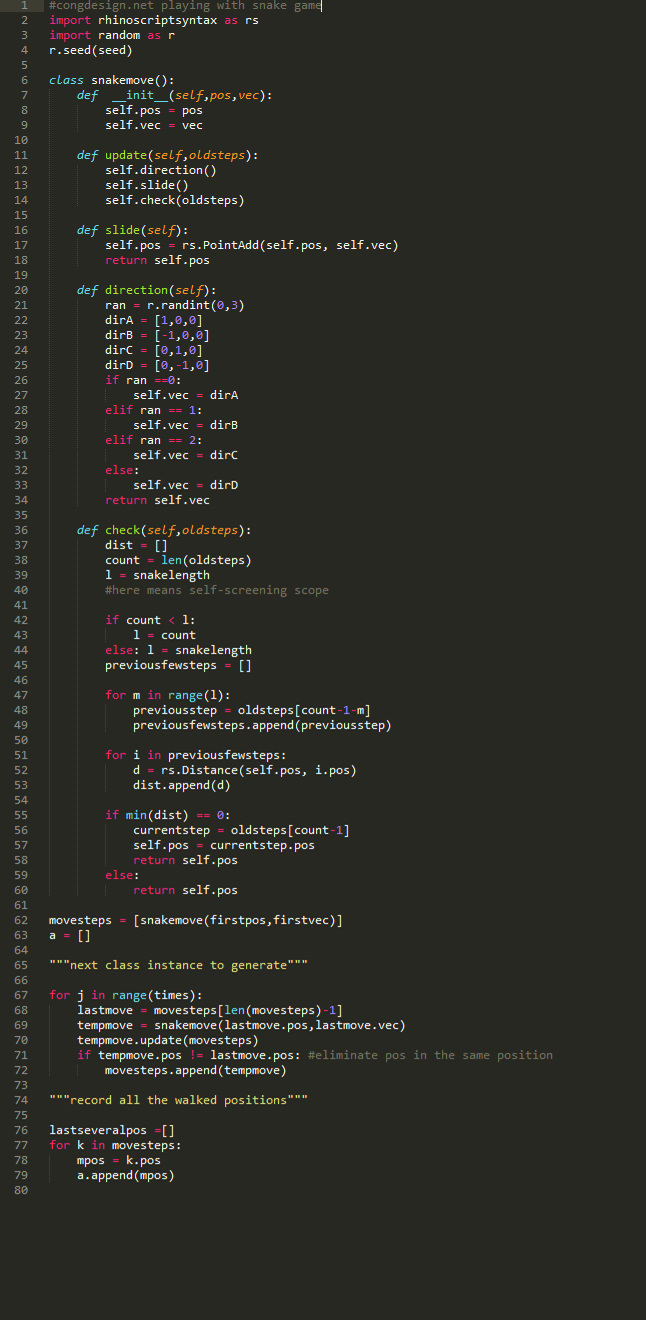The width and height of the screenshot is (646, 1320).
Task: Click the line 'self.vec = dirC'
Action: 185,455
